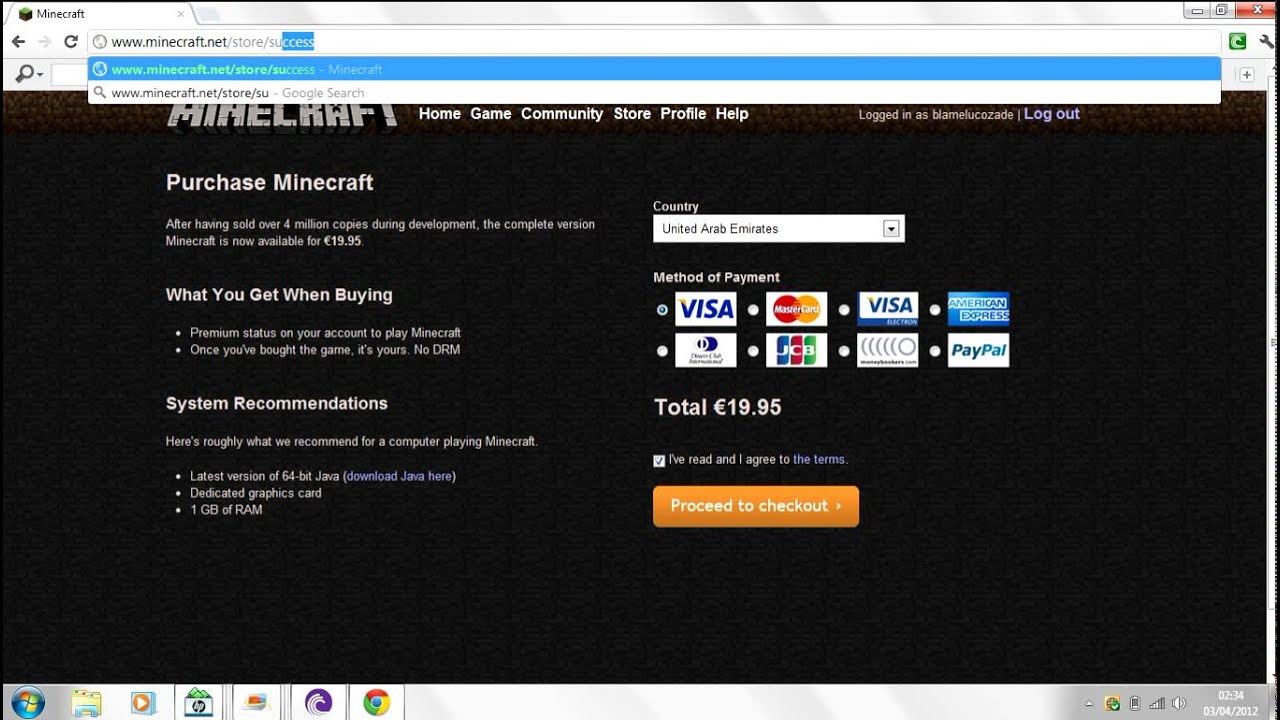Select the American Express radio button
The image size is (1280, 720).
935,310
